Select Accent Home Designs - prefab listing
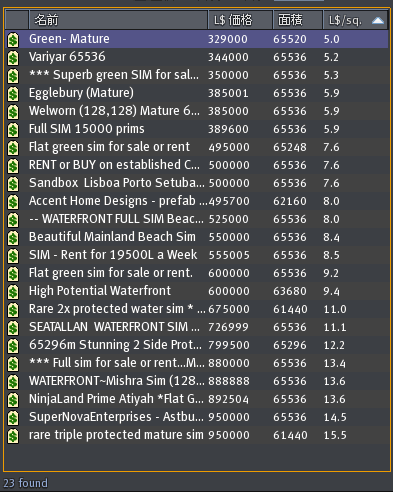 tap(197, 201)
